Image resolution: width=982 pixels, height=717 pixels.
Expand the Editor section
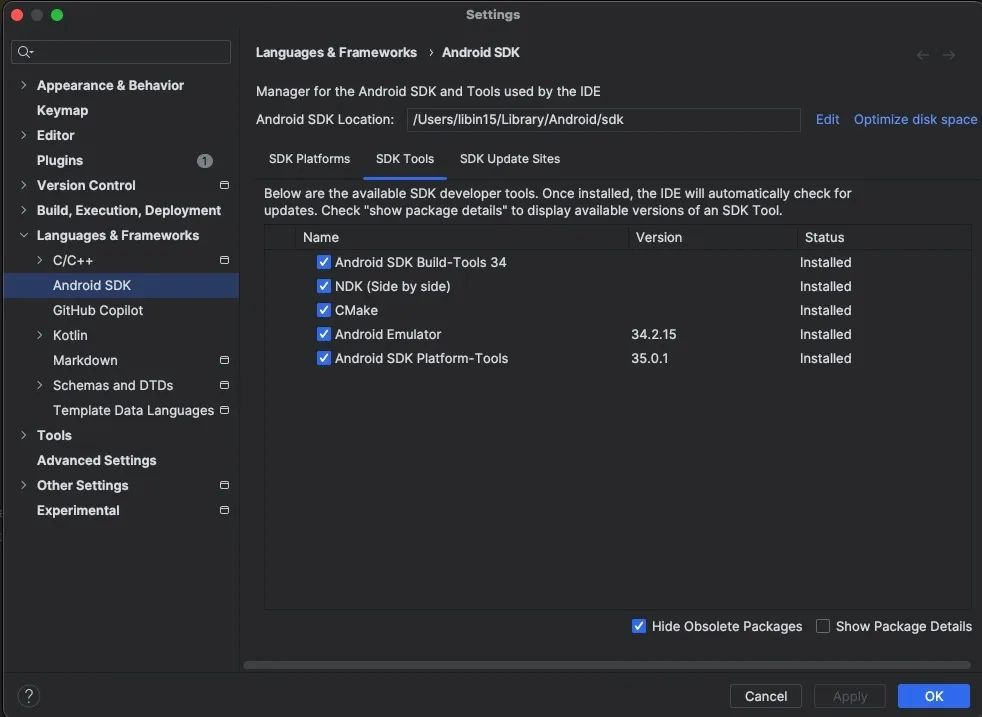pos(24,135)
